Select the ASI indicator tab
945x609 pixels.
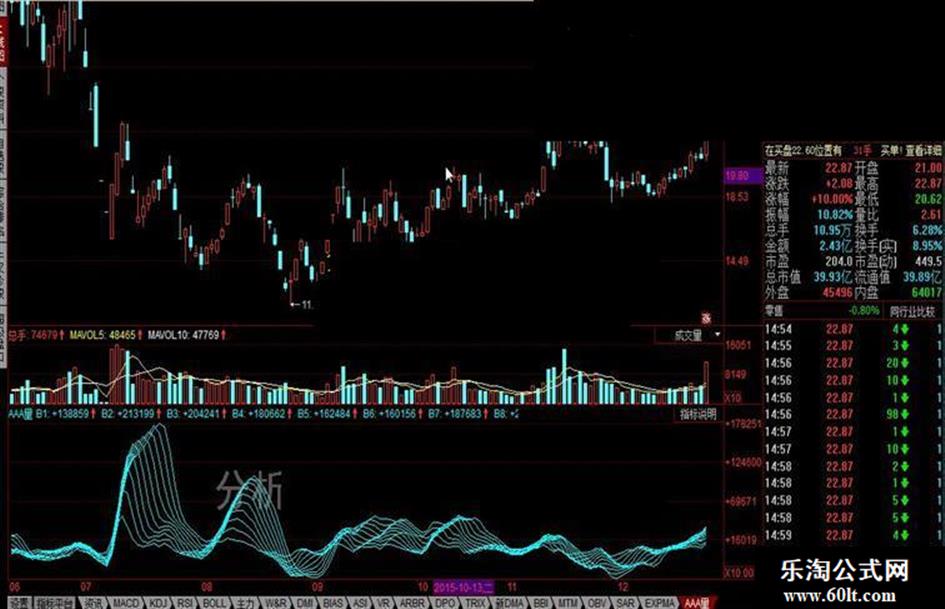(x=360, y=603)
